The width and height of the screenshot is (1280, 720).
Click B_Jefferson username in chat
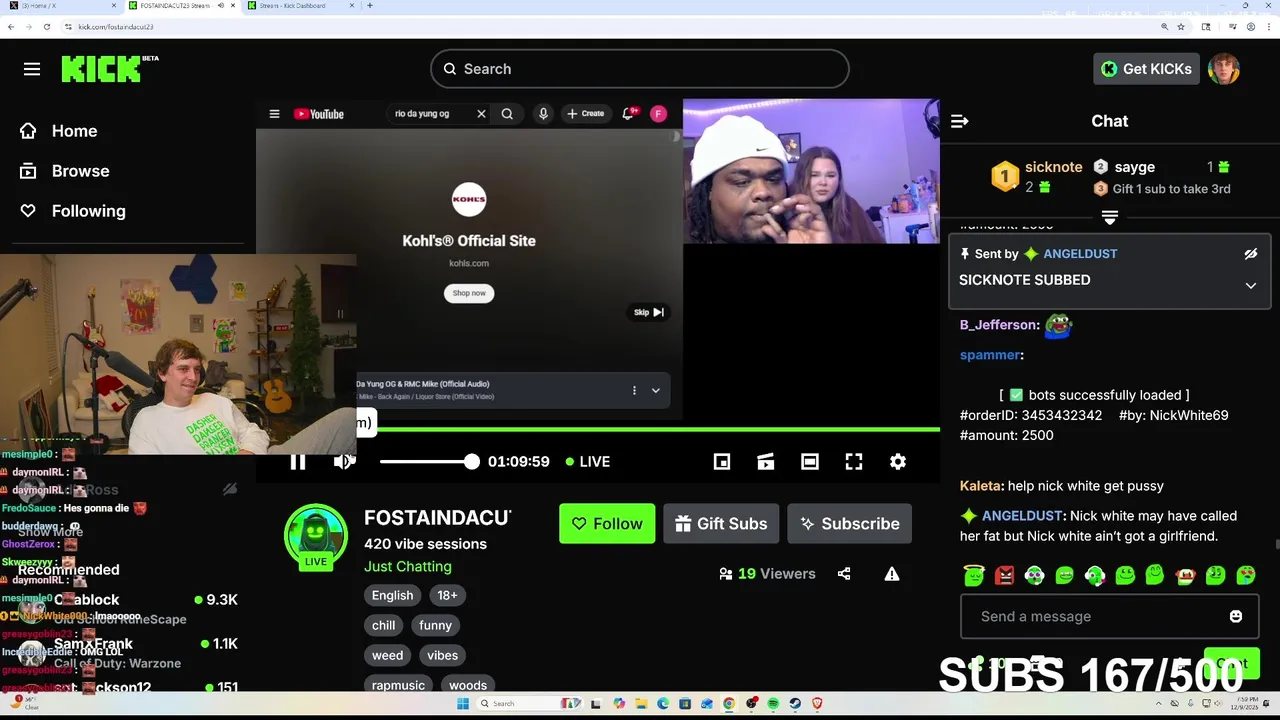999,325
